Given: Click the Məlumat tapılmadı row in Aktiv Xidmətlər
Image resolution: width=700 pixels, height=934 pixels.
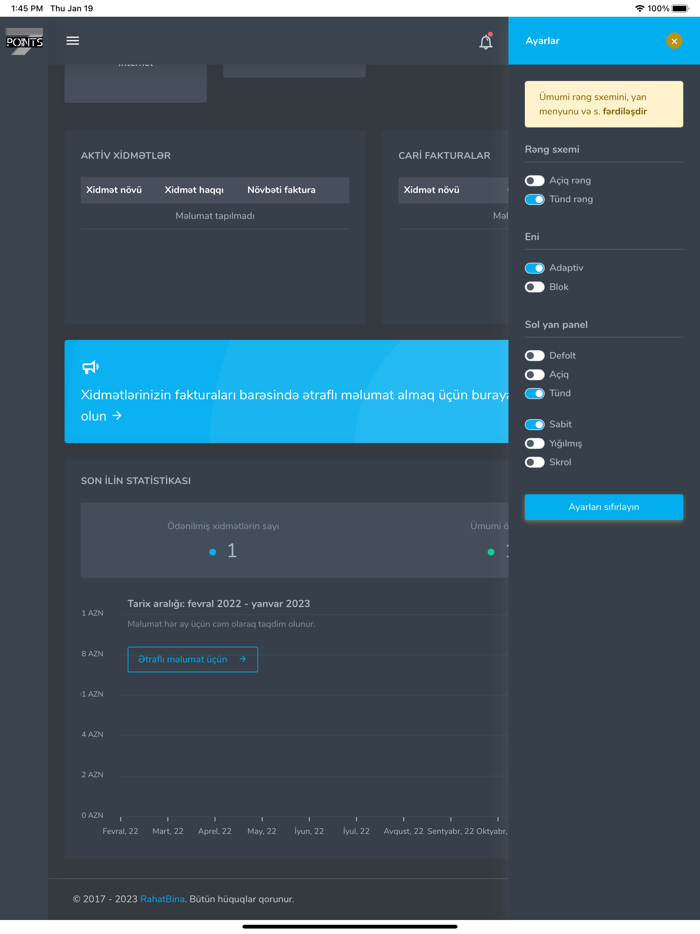Looking at the screenshot, I should [214, 216].
